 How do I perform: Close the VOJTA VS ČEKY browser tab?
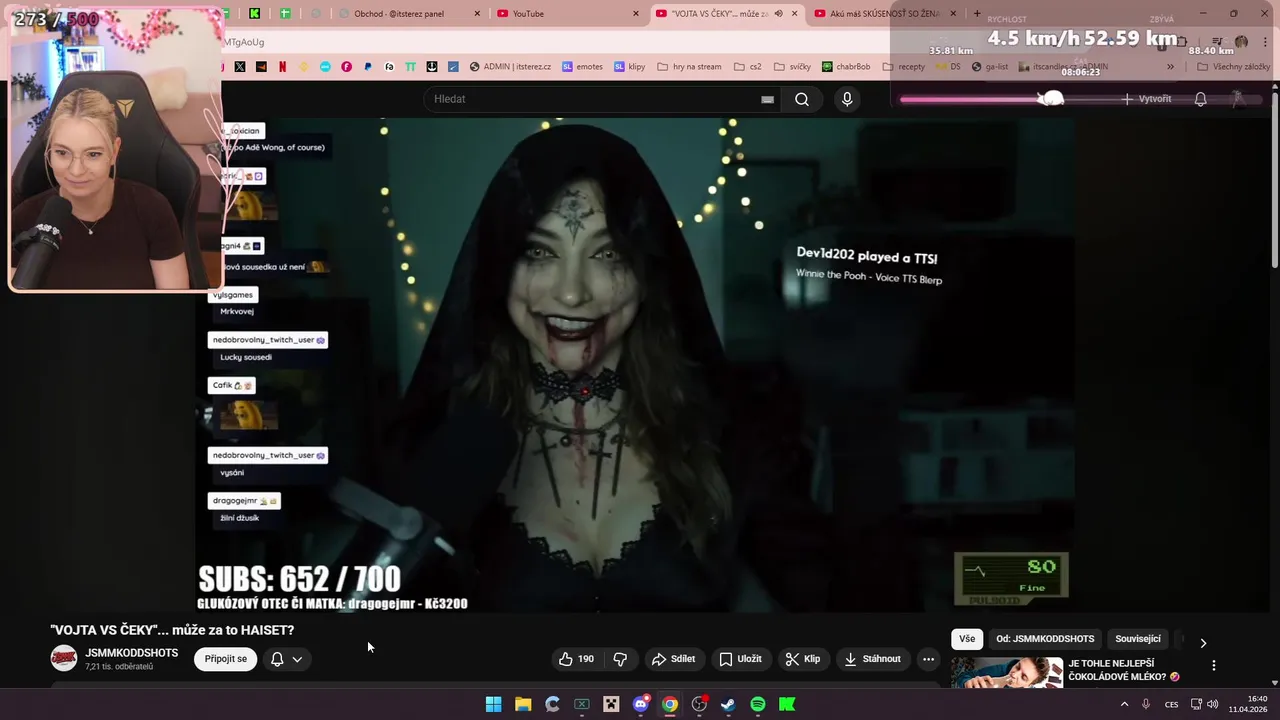[795, 14]
